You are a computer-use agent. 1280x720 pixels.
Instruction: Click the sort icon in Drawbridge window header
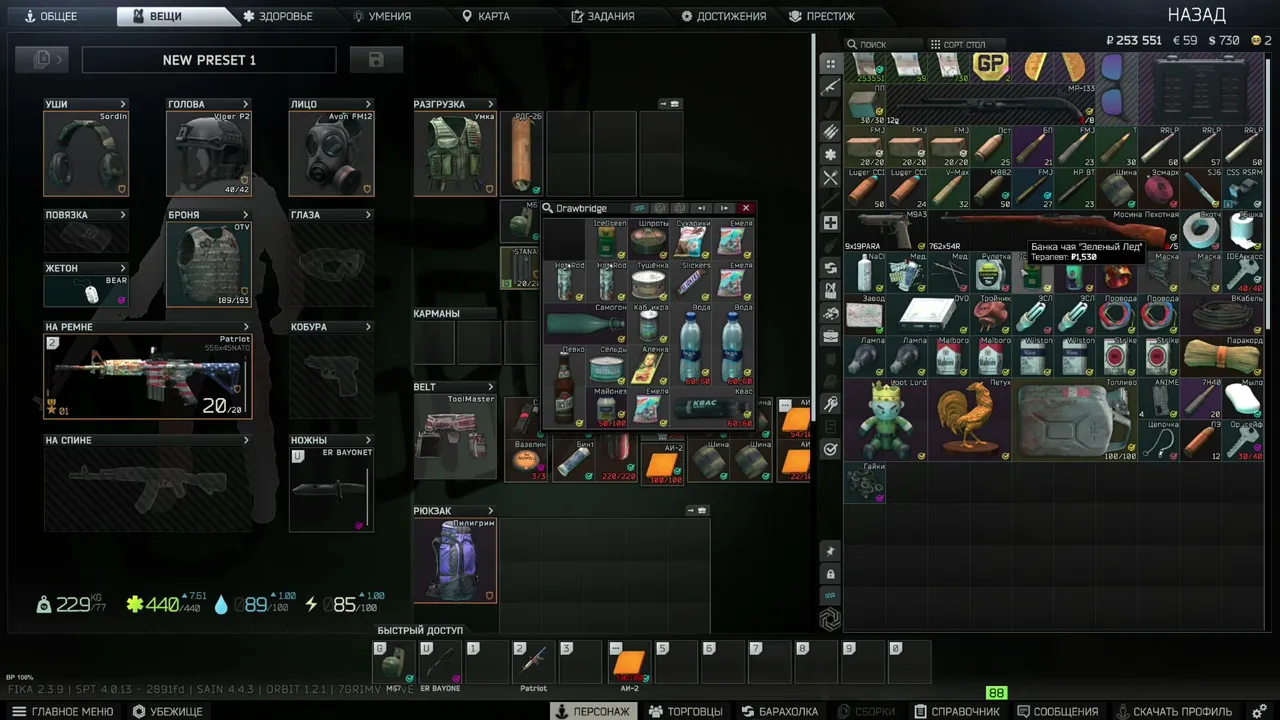pos(640,208)
